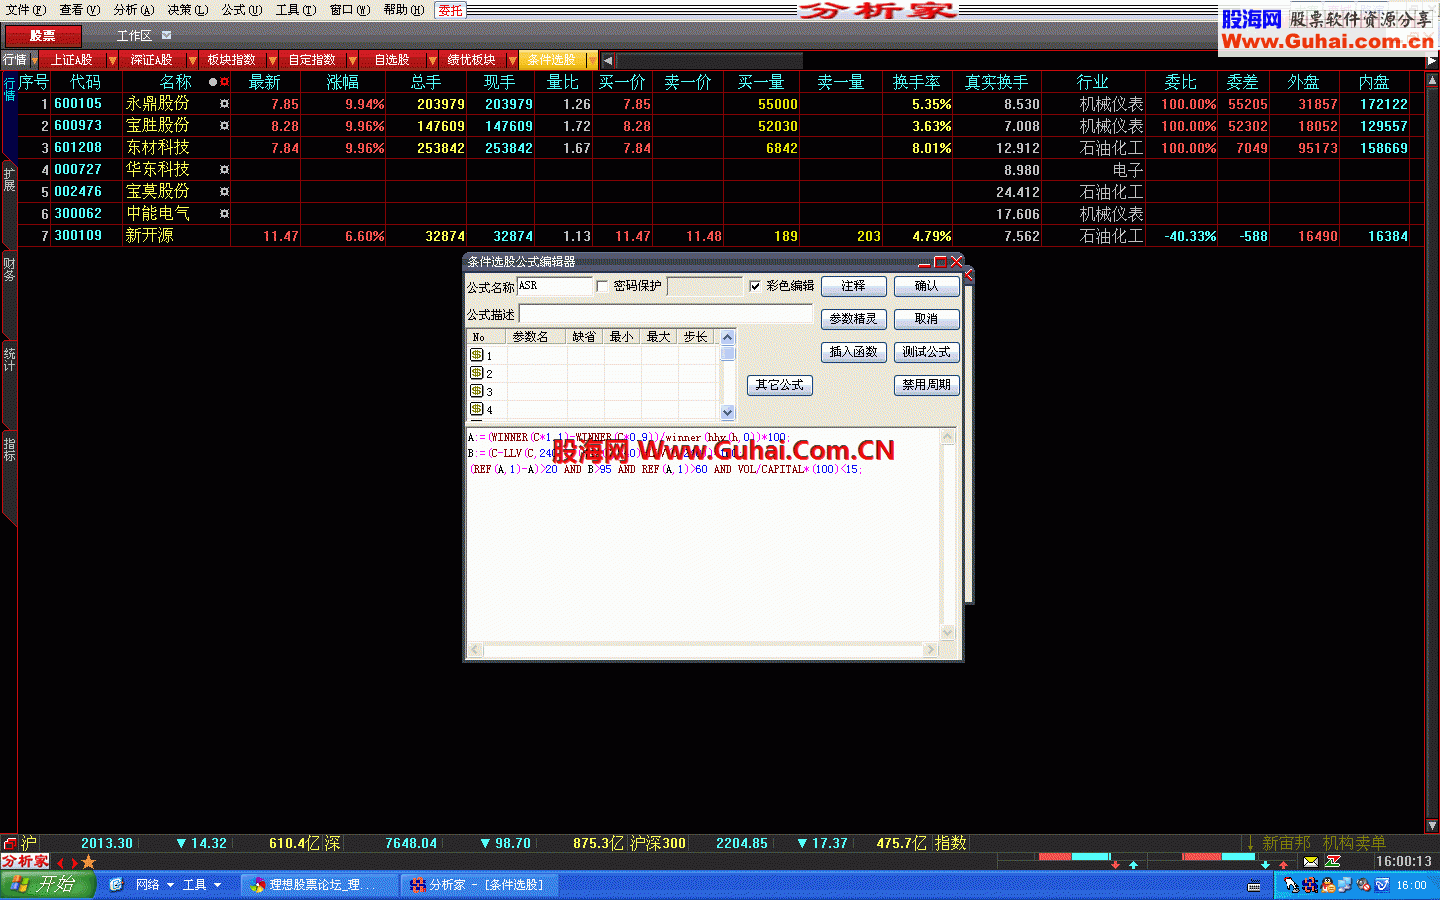Expand the 自定指数 tab dropdown arrow
The height and width of the screenshot is (900, 1440).
[x=352, y=61]
